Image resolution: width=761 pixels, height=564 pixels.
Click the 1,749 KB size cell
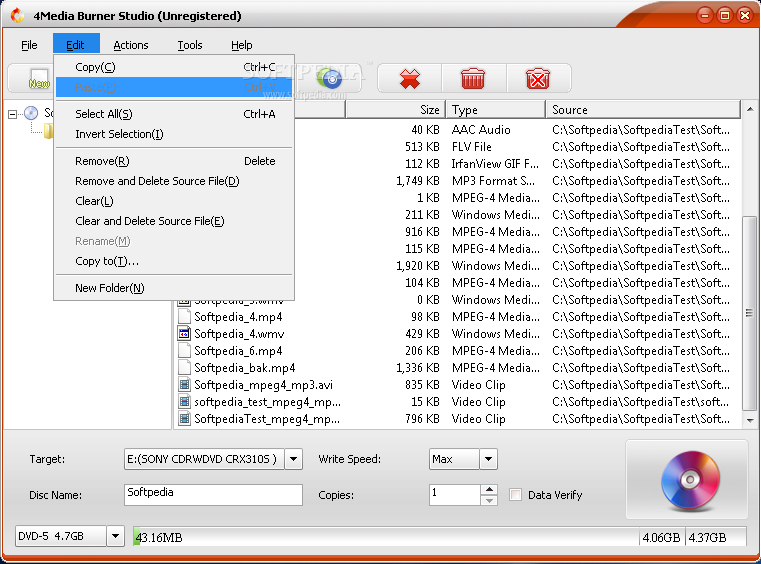418,181
